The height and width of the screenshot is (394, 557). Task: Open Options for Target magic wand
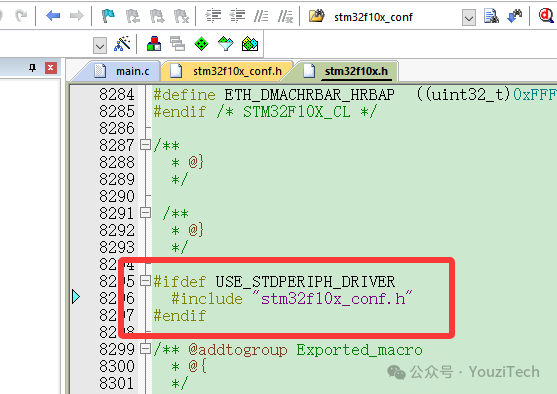[x=122, y=44]
